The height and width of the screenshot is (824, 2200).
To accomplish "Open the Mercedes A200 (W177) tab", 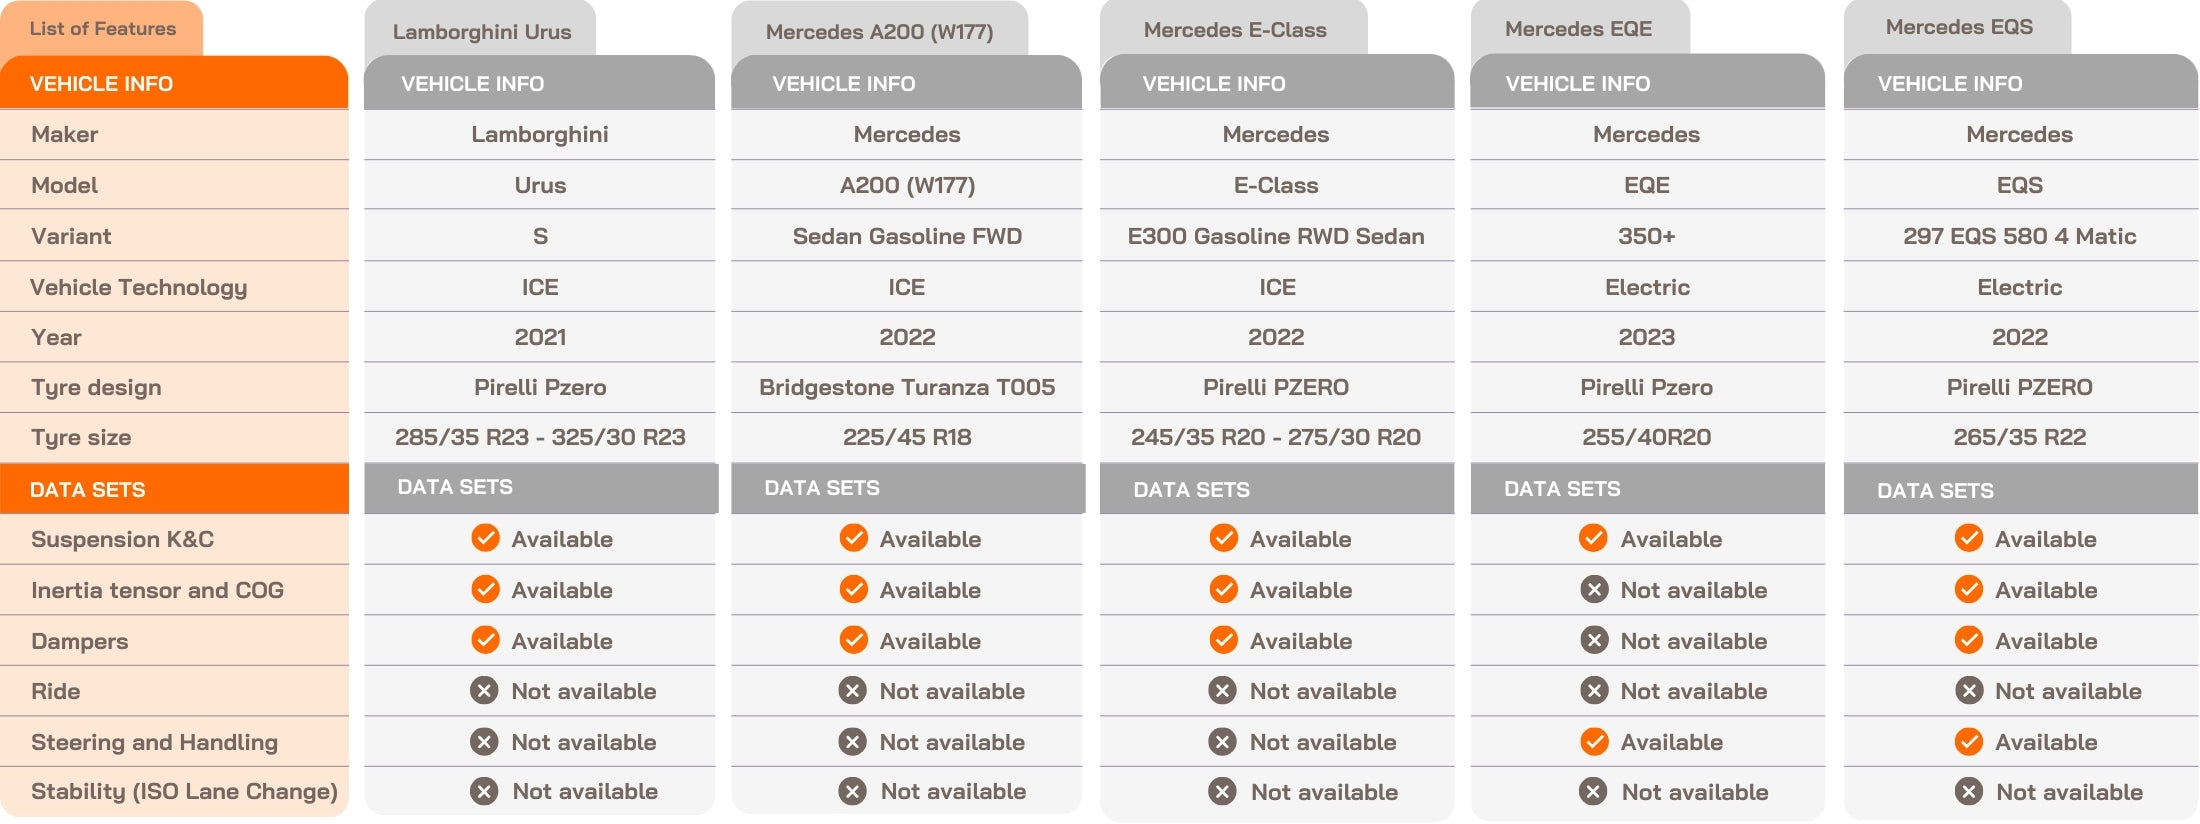I will point(879,31).
